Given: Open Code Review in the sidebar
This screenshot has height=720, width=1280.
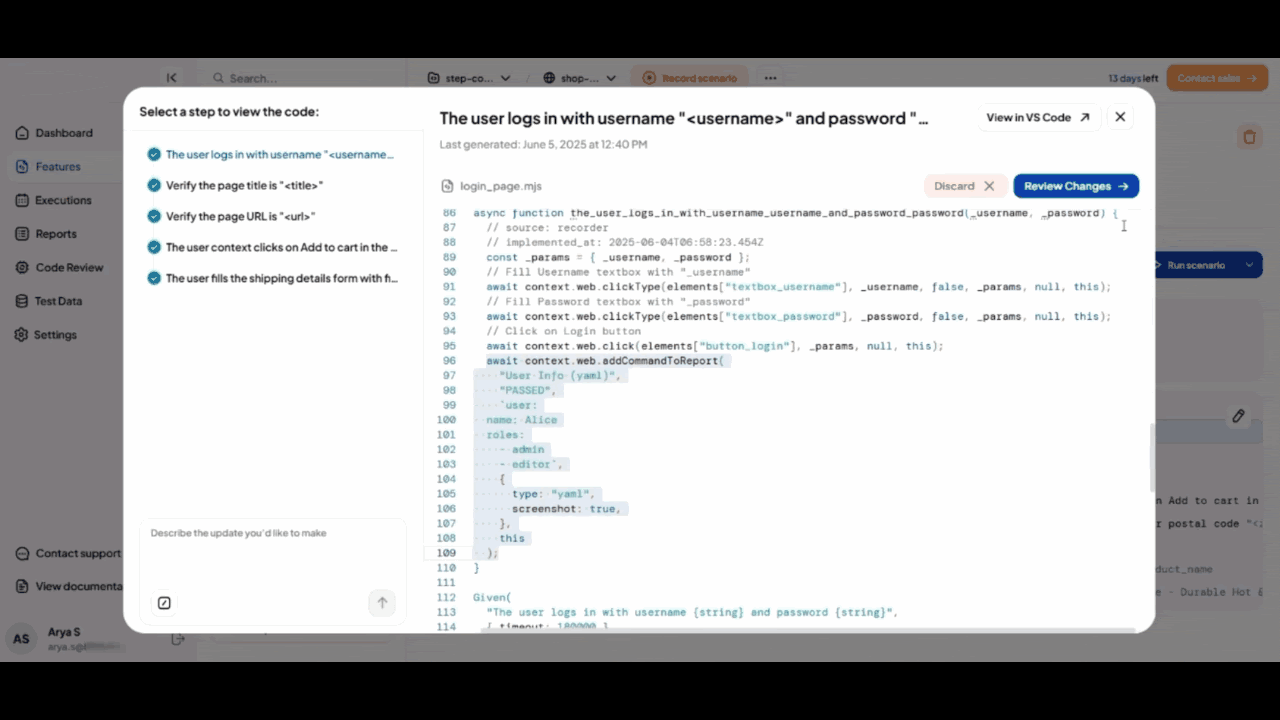Looking at the screenshot, I should [69, 267].
